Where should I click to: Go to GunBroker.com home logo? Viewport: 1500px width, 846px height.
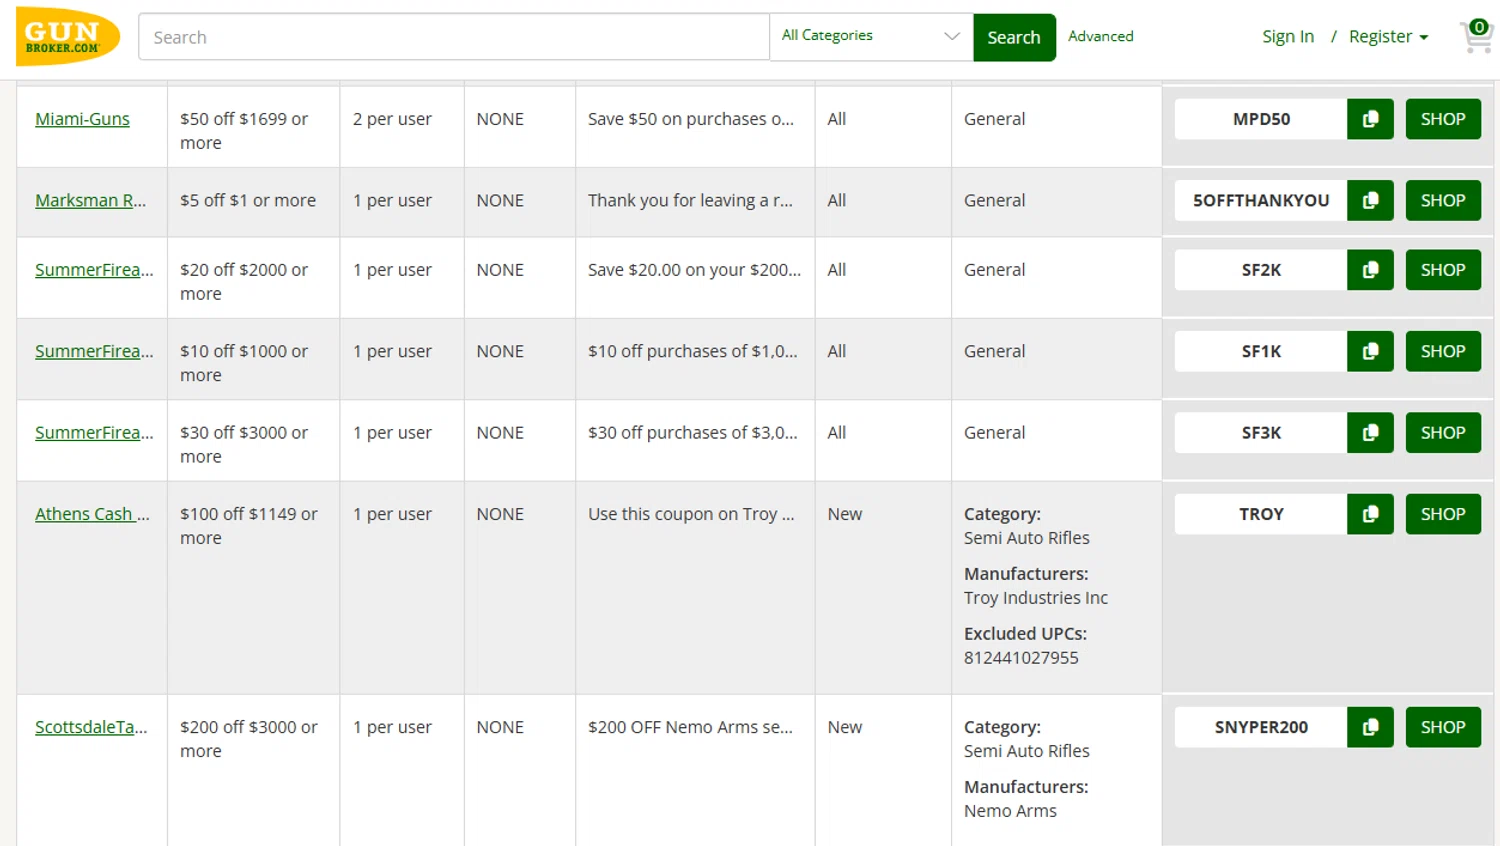pos(67,37)
